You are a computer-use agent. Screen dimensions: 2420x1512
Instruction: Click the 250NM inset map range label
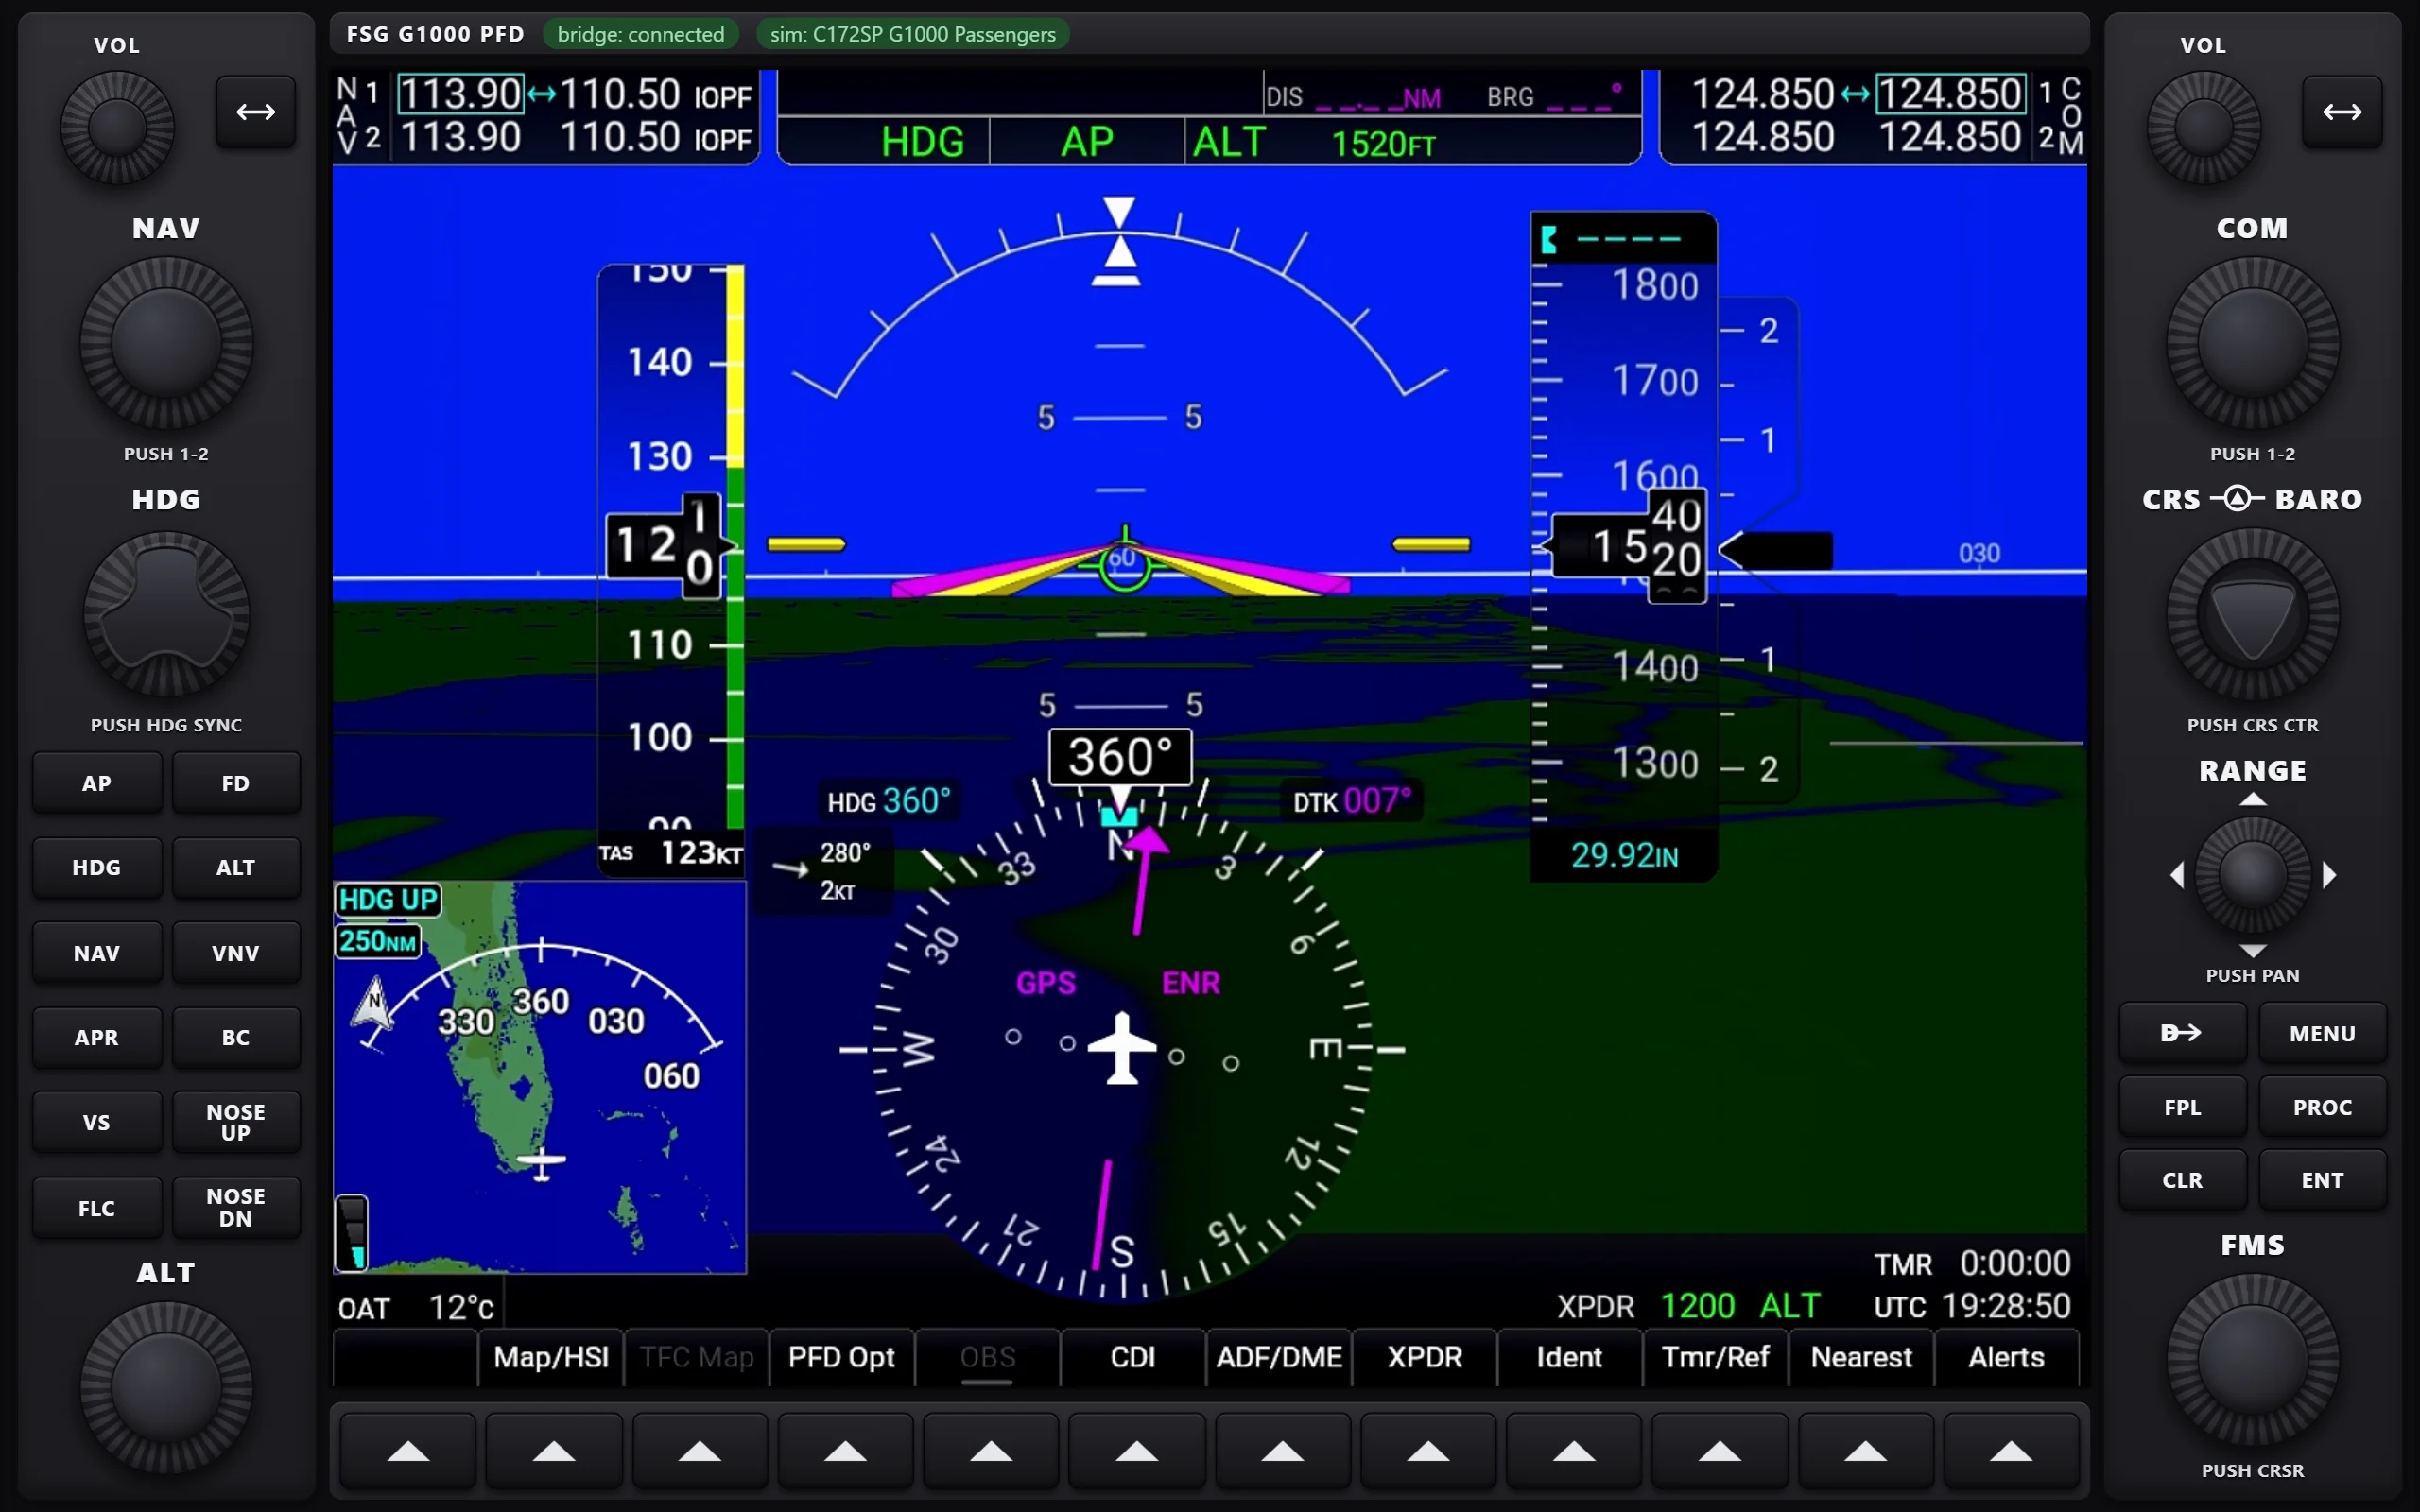pos(378,941)
